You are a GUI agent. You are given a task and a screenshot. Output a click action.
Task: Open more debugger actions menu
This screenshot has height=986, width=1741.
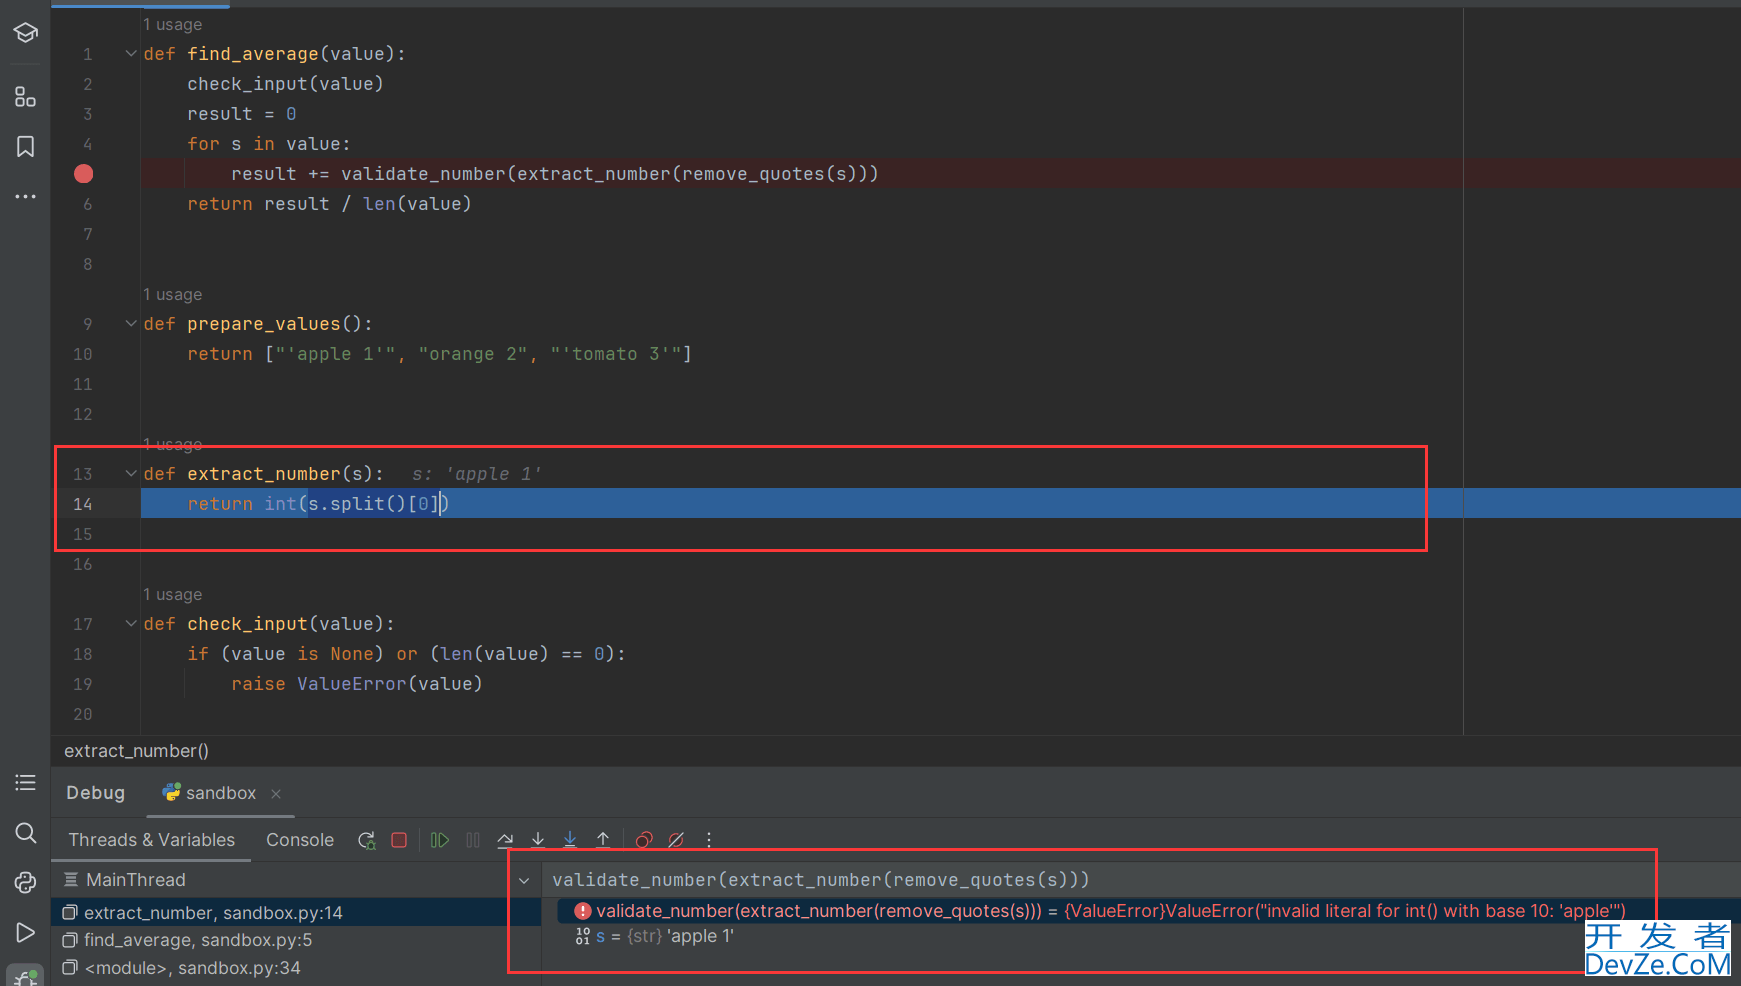pyautogui.click(x=709, y=840)
